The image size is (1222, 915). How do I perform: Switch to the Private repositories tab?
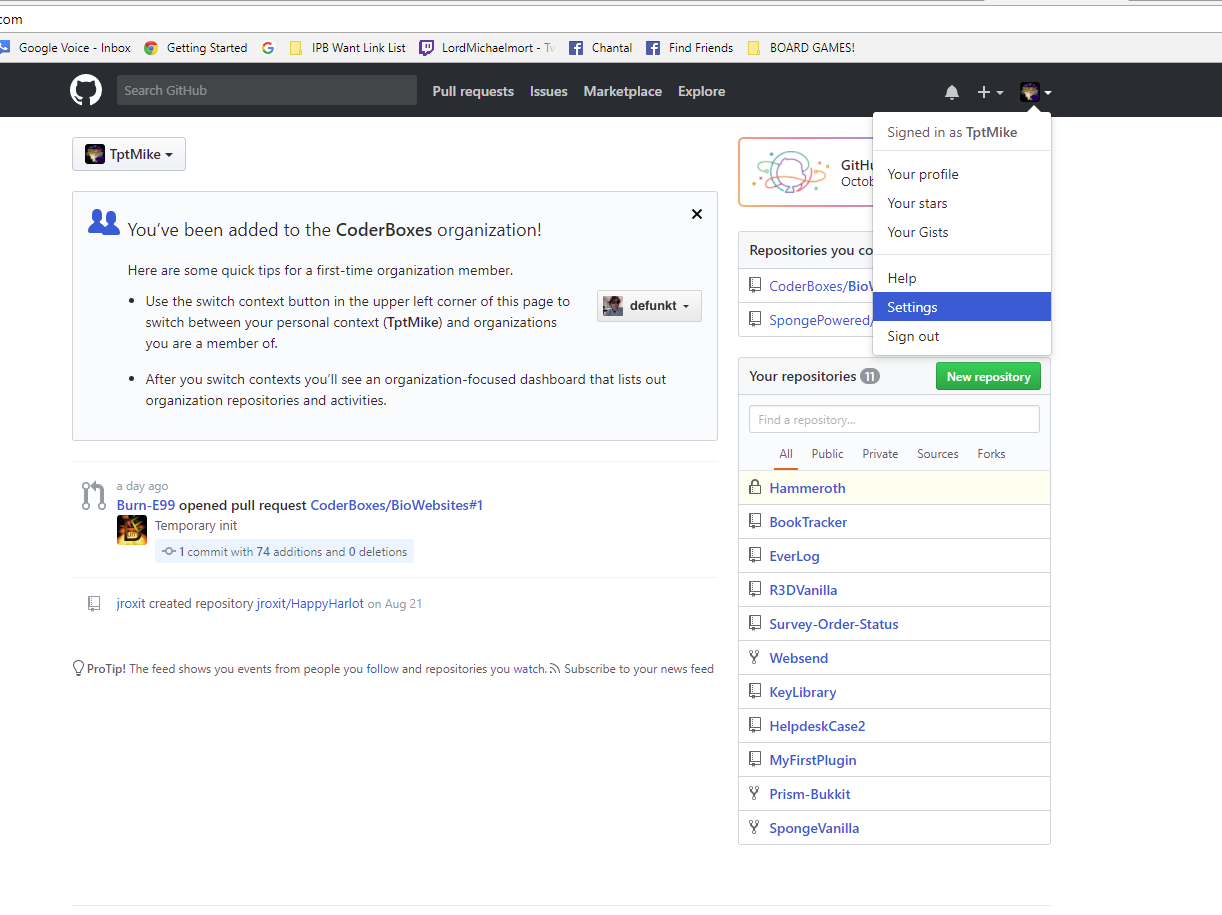point(880,454)
